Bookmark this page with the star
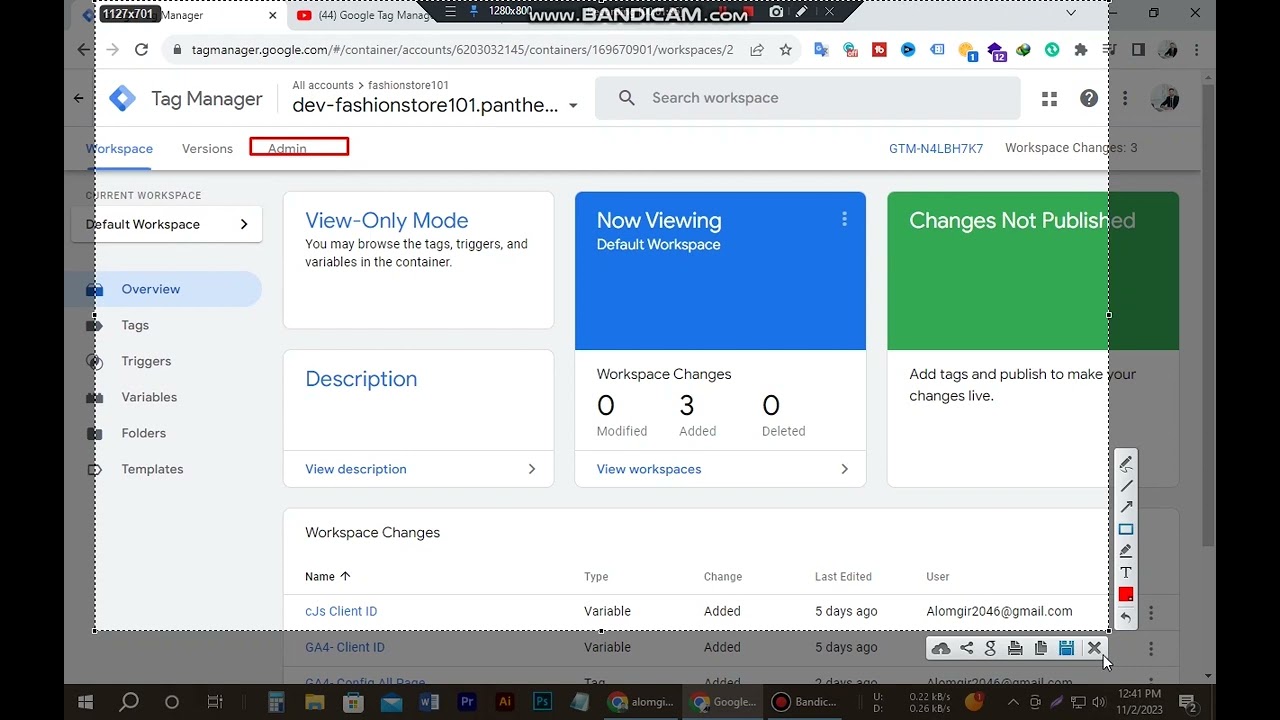Viewport: 1280px width, 720px height. pyautogui.click(x=786, y=49)
